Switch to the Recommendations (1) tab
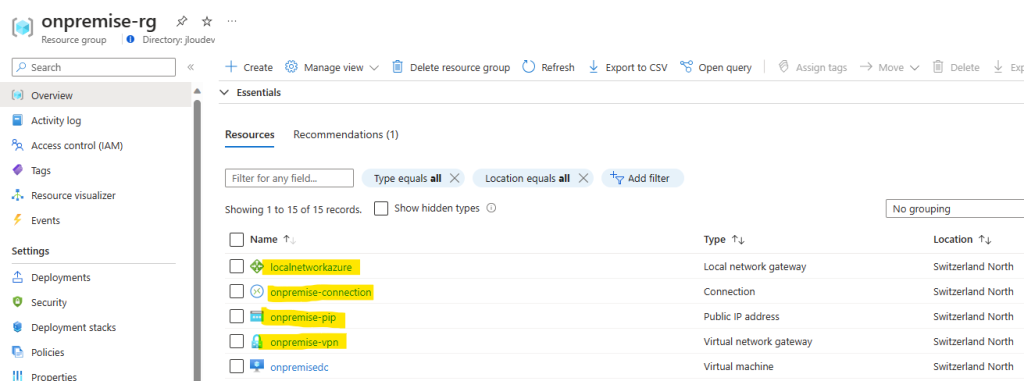This screenshot has height=381, width=1024. click(345, 135)
